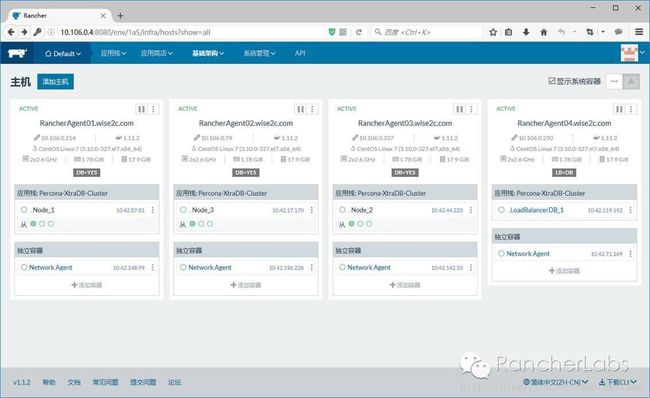Add container on RancherAgent03 host
This screenshot has height=398, width=650.
pyautogui.click(x=405, y=285)
